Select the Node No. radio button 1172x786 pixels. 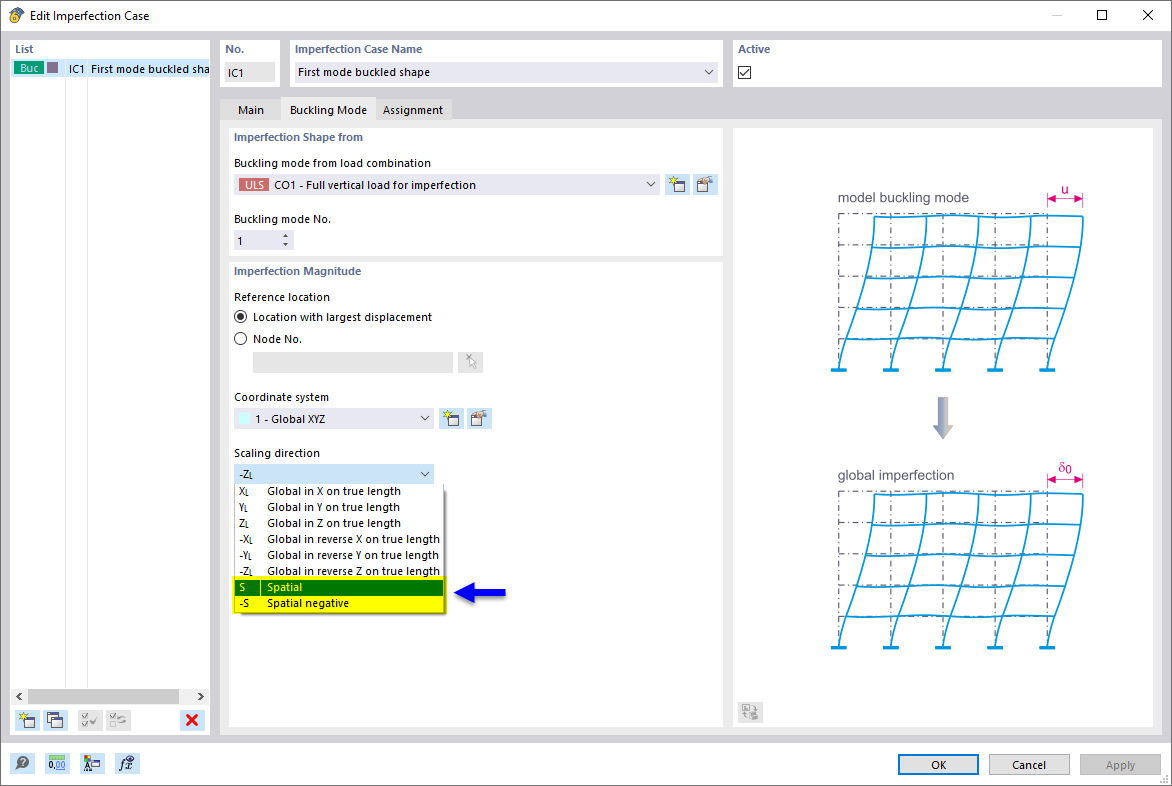240,339
